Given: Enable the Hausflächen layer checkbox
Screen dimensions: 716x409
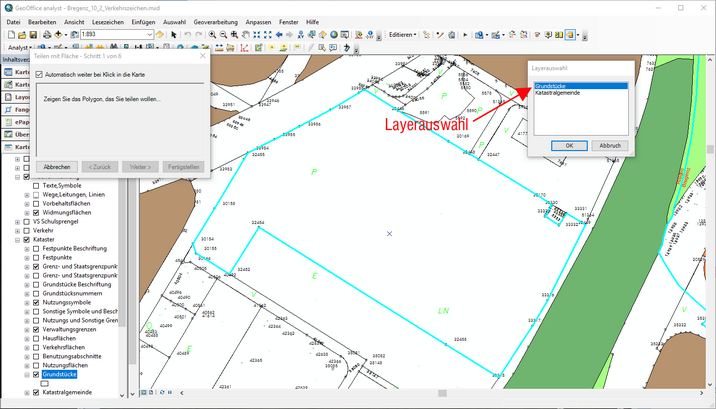Looking at the screenshot, I should click(x=37, y=338).
